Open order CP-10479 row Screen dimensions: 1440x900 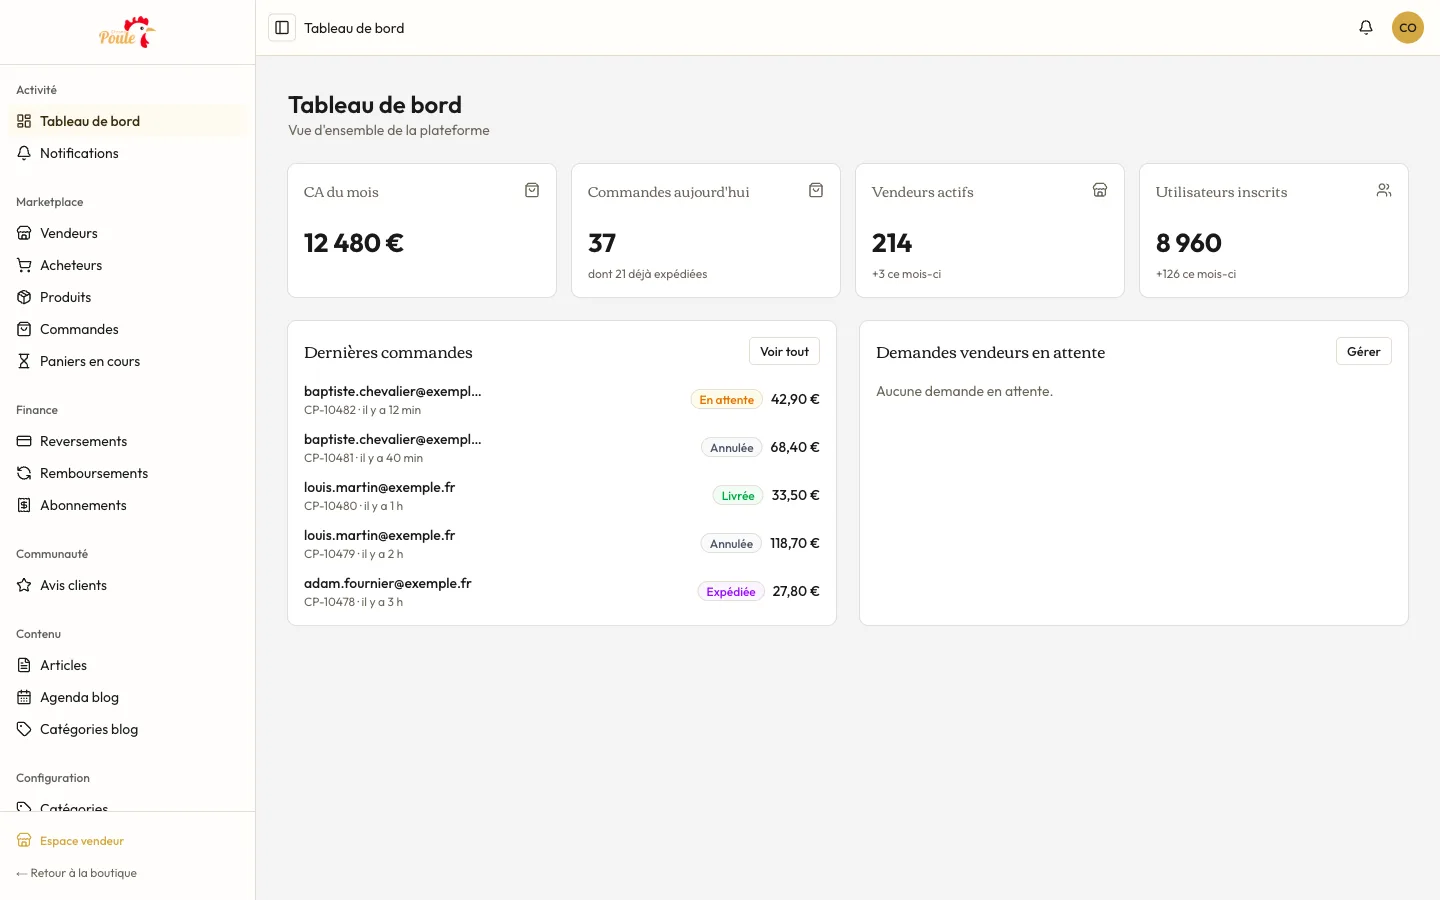tap(562, 543)
